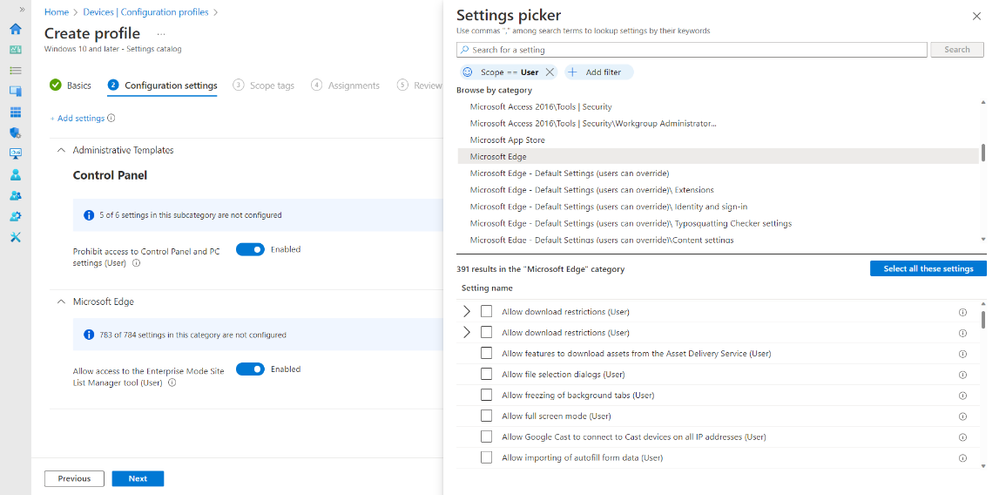Open Users icon in the sidebar
The width and height of the screenshot is (999, 495).
(15, 175)
